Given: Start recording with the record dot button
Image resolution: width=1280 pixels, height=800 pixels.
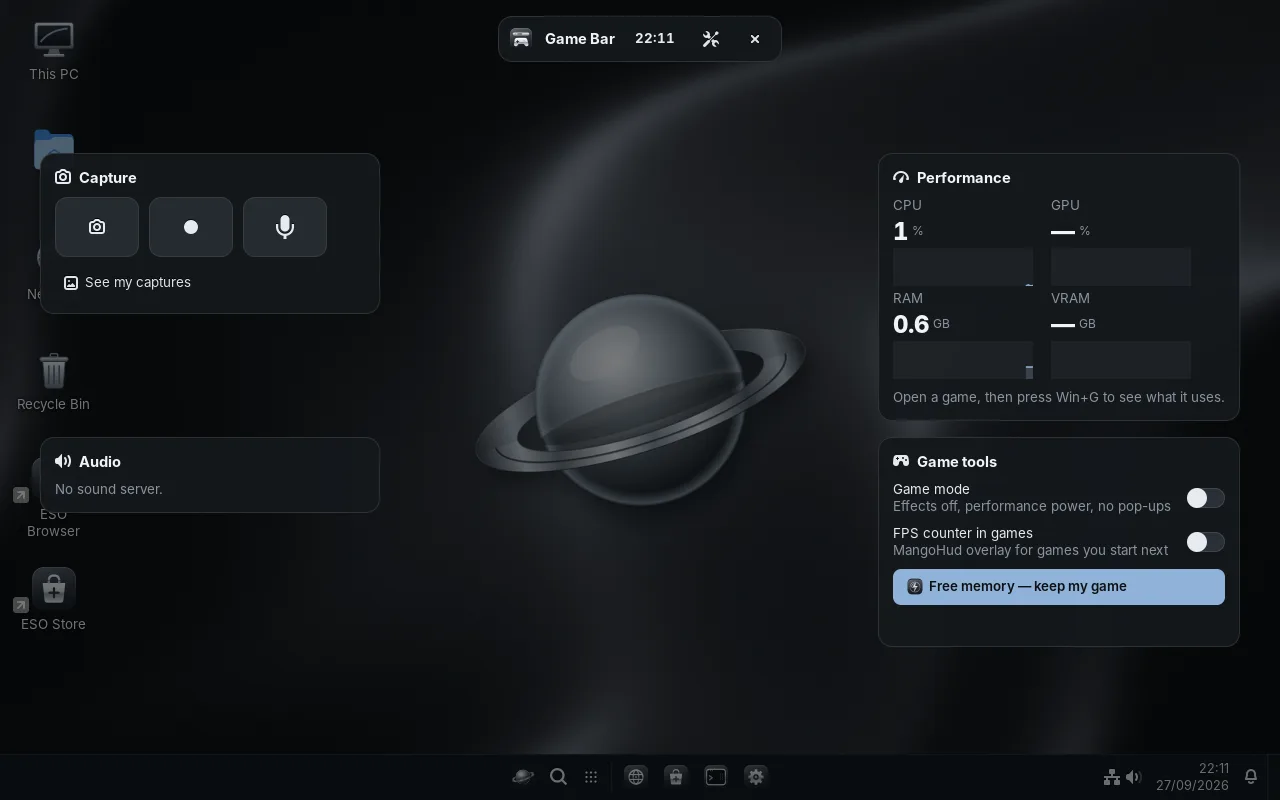Looking at the screenshot, I should pos(191,227).
